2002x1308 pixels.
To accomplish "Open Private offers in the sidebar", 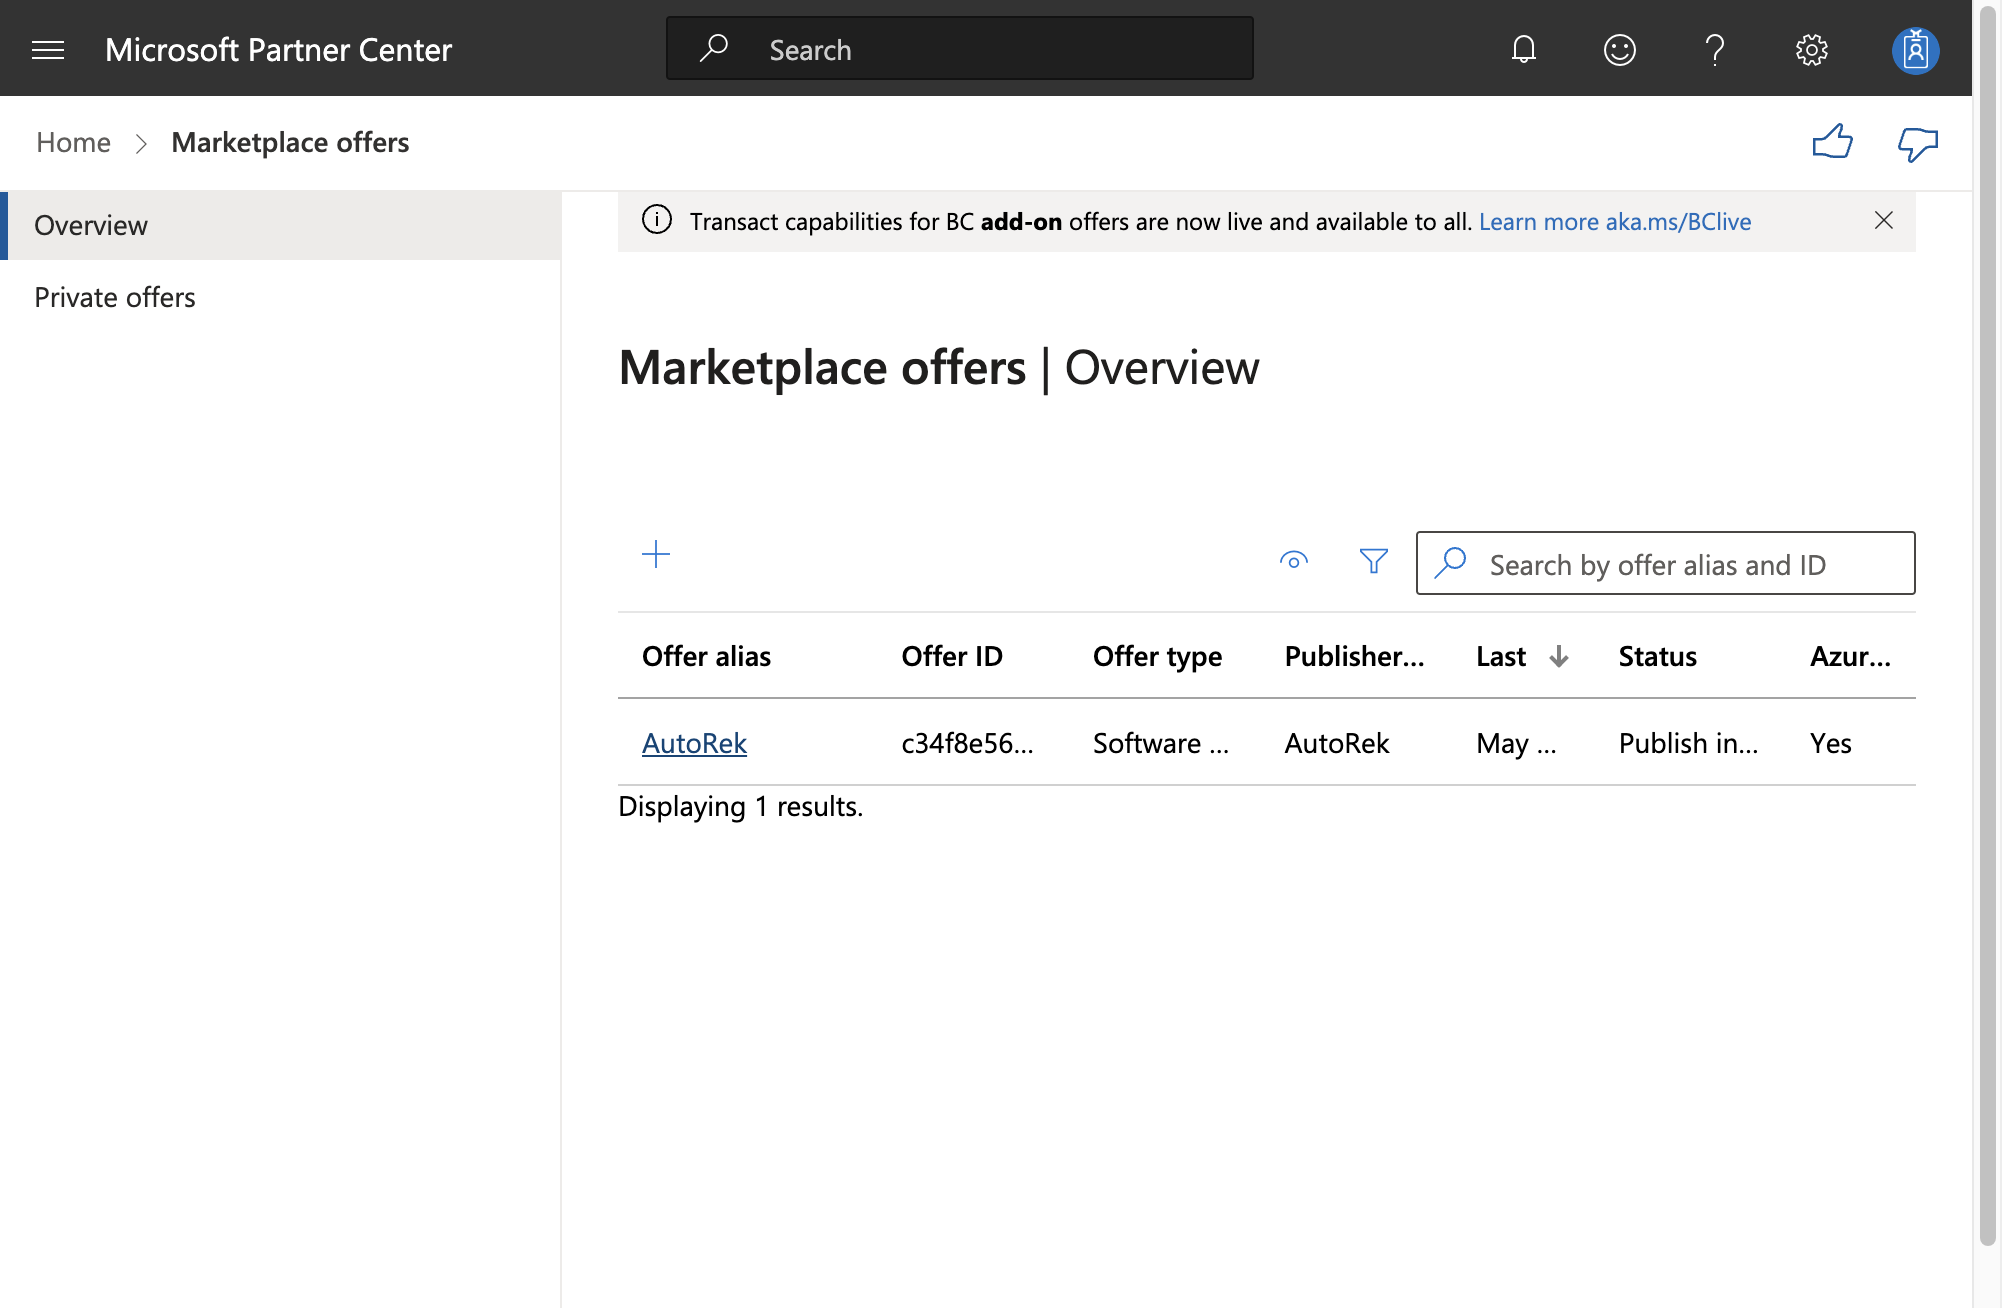I will pyautogui.click(x=281, y=297).
